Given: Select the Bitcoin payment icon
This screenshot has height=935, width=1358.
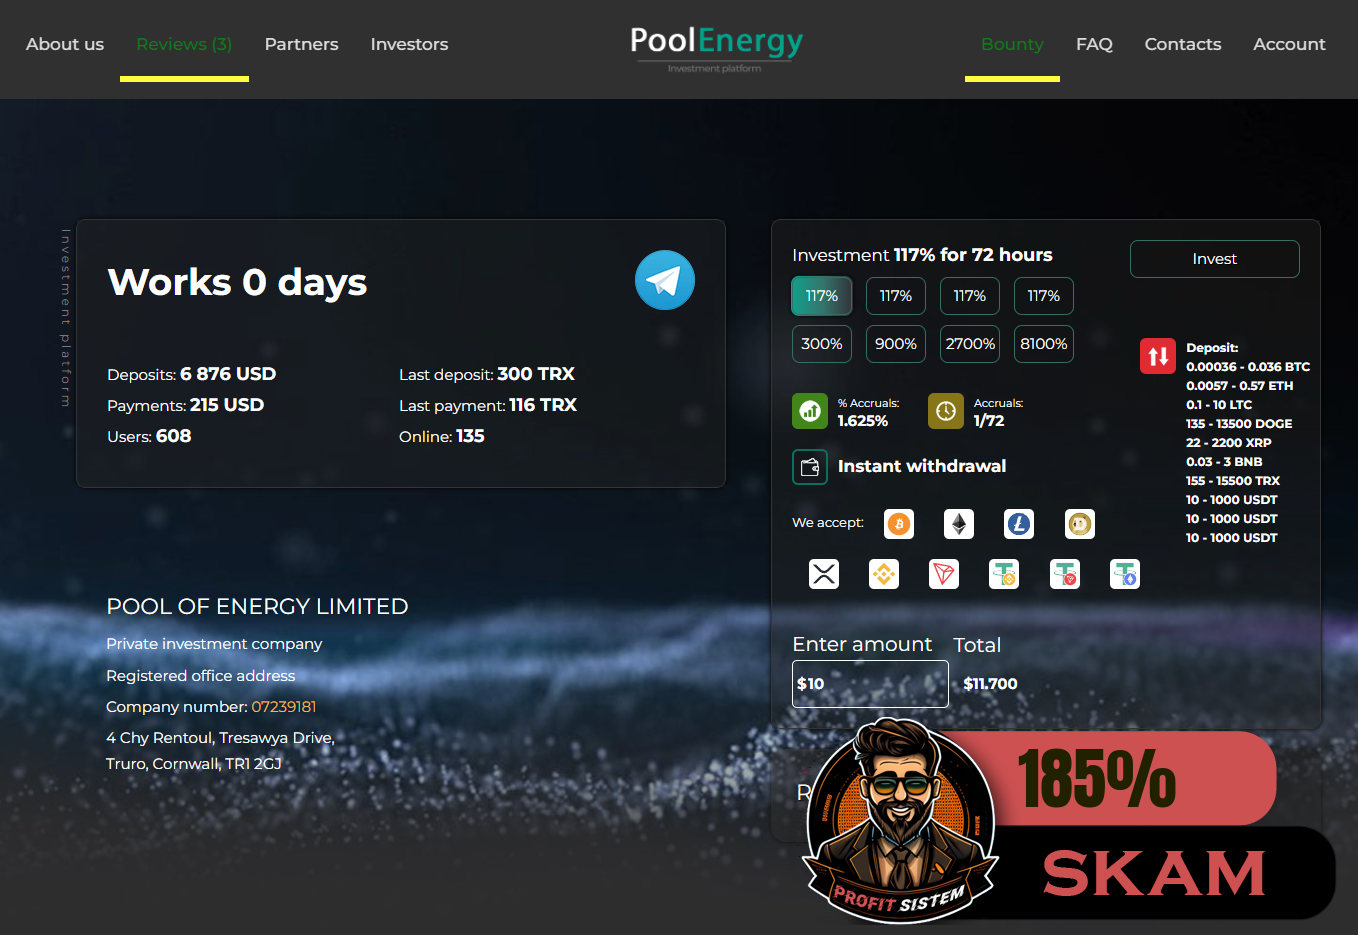Looking at the screenshot, I should [899, 524].
